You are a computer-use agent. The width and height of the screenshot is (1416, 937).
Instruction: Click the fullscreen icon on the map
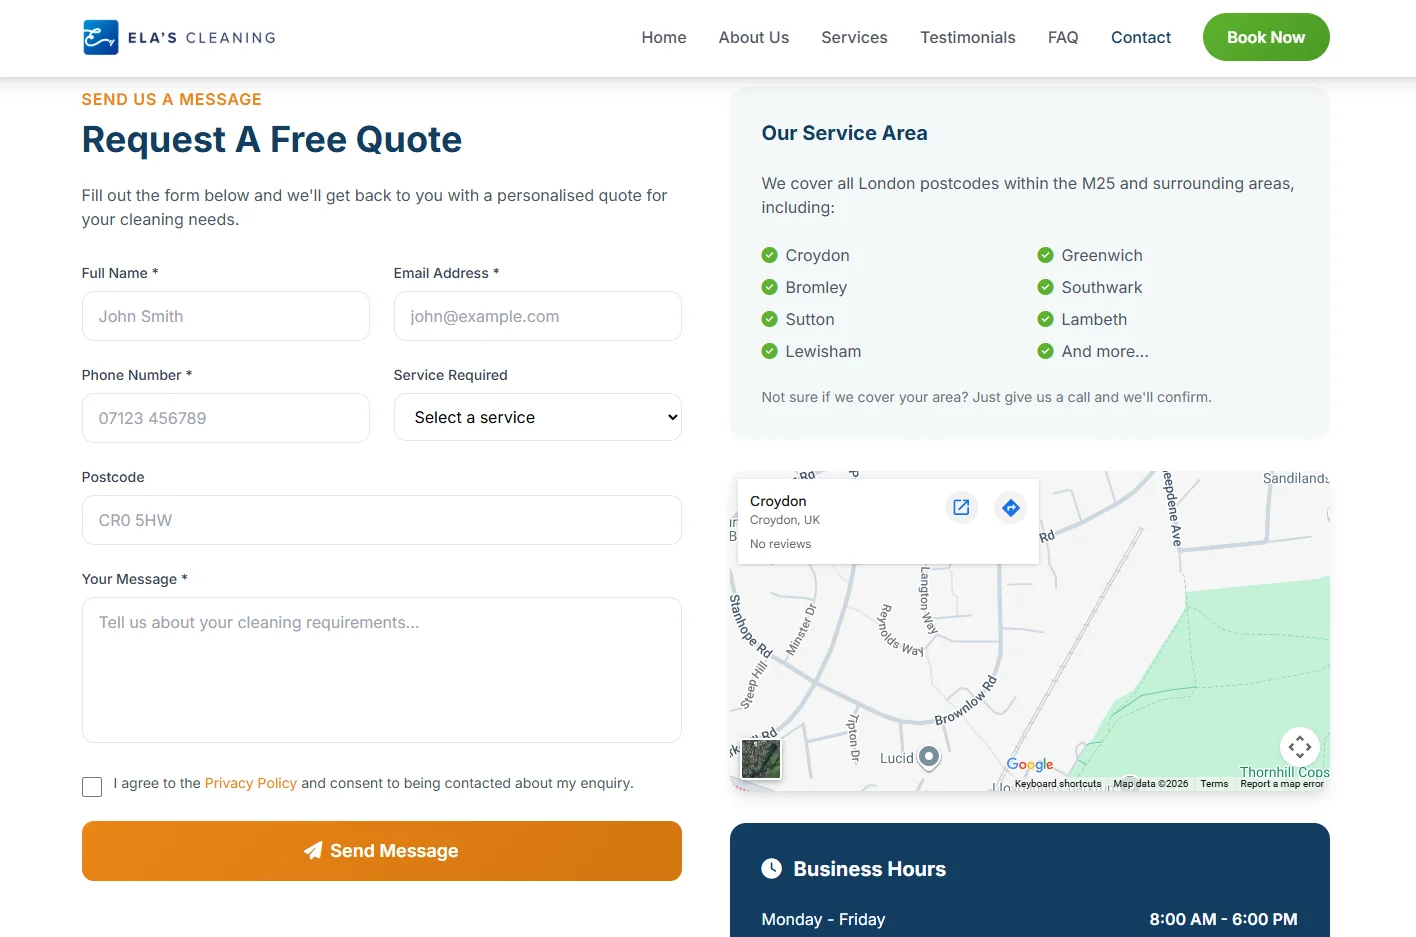click(x=1300, y=746)
